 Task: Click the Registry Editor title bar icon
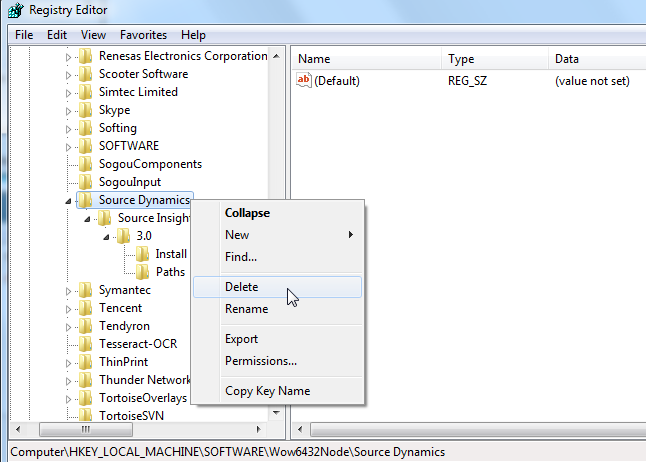16,10
